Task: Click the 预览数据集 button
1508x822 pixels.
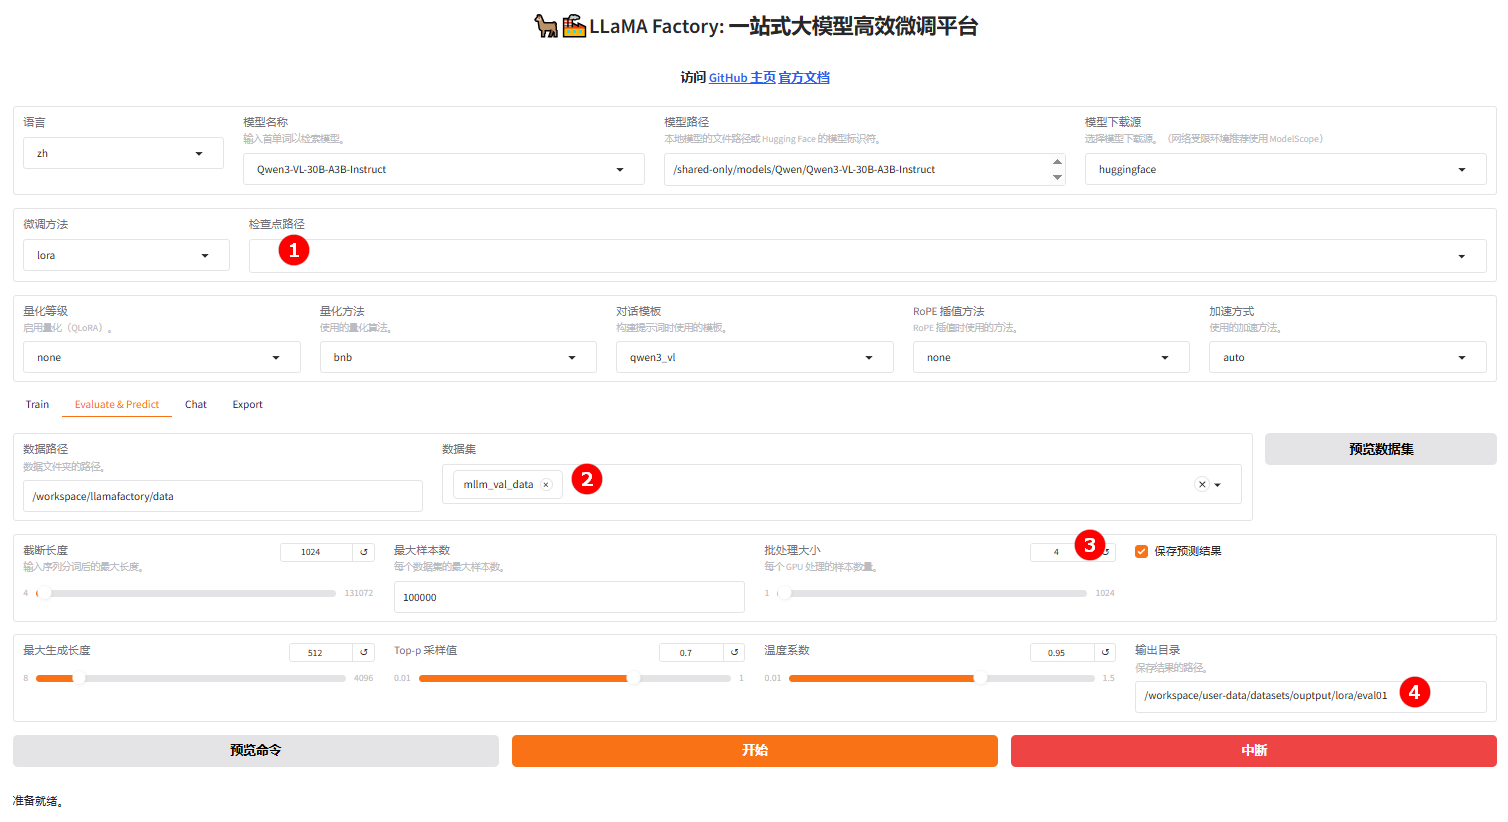Action: pyautogui.click(x=1380, y=449)
